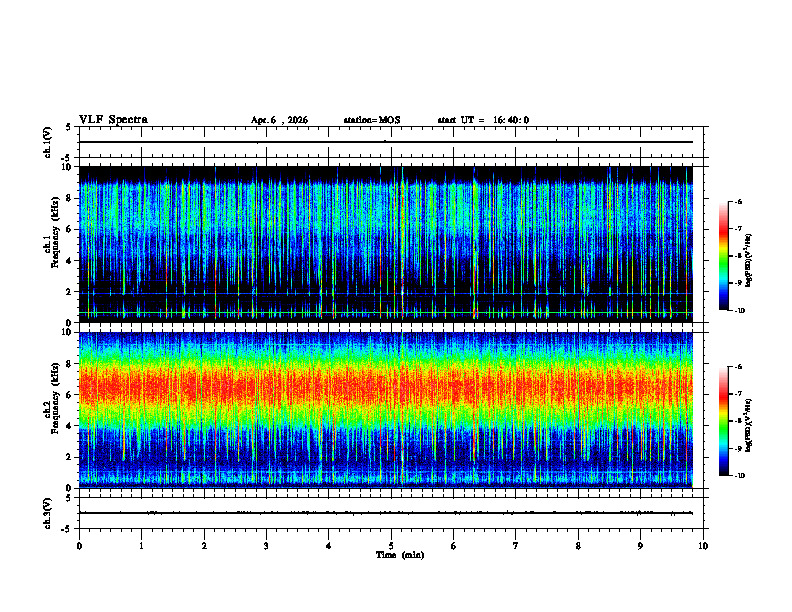Click time axis tick label "8"
The width and height of the screenshot is (792, 612).
[578, 546]
